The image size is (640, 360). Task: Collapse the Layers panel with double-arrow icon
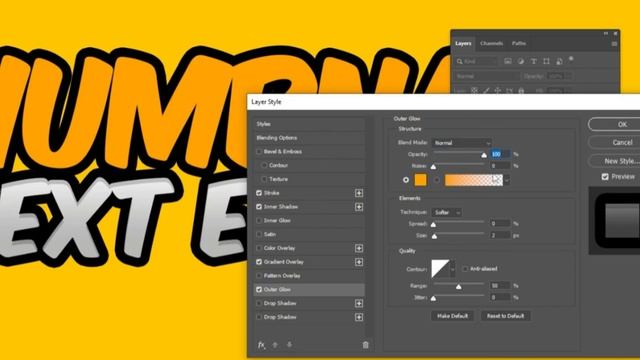(x=606, y=33)
